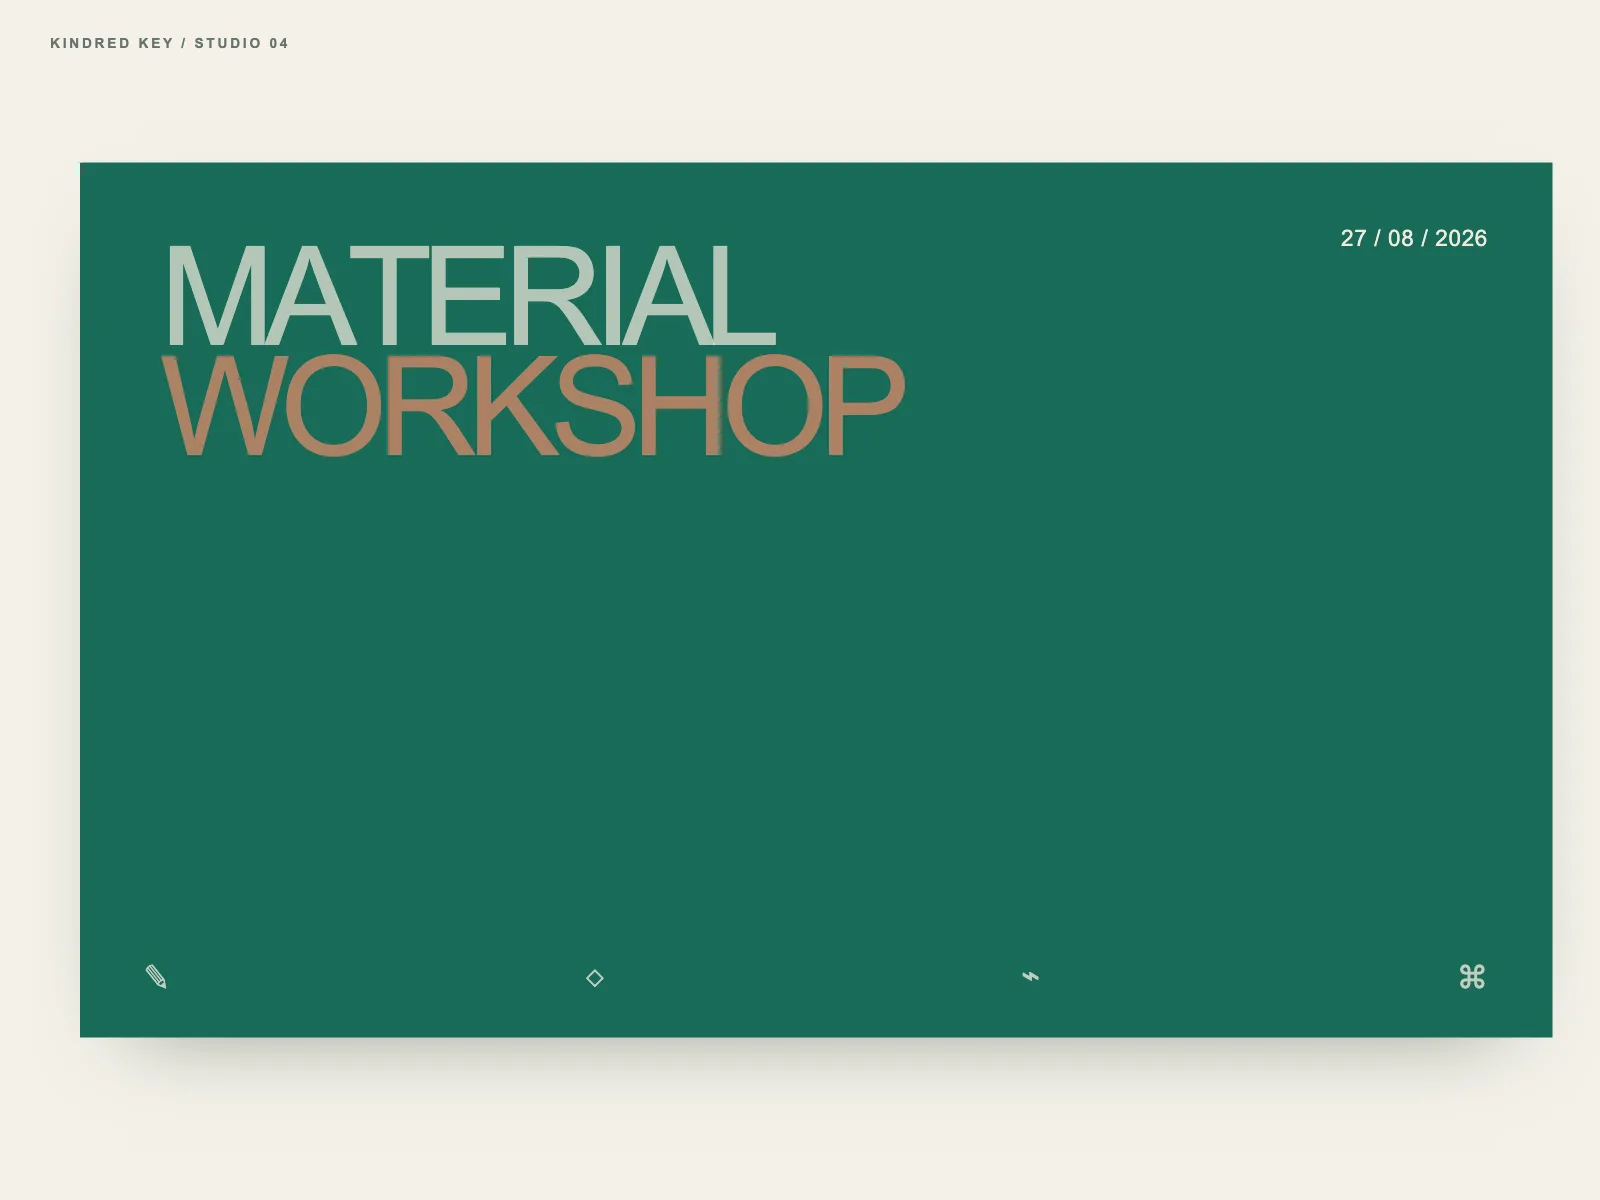This screenshot has height=1200, width=1600.
Task: Click the lightning bolt icon
Action: (1031, 976)
